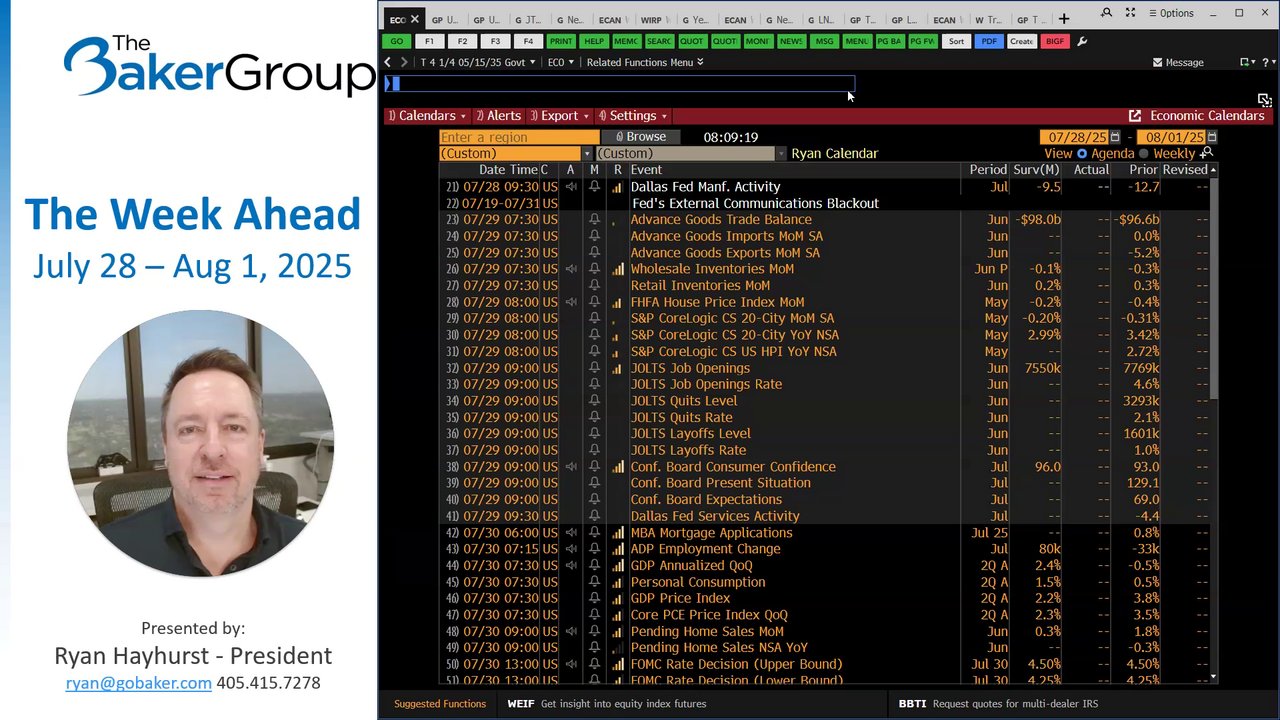
Task: Click the Enter a region input field
Action: [x=519, y=137]
